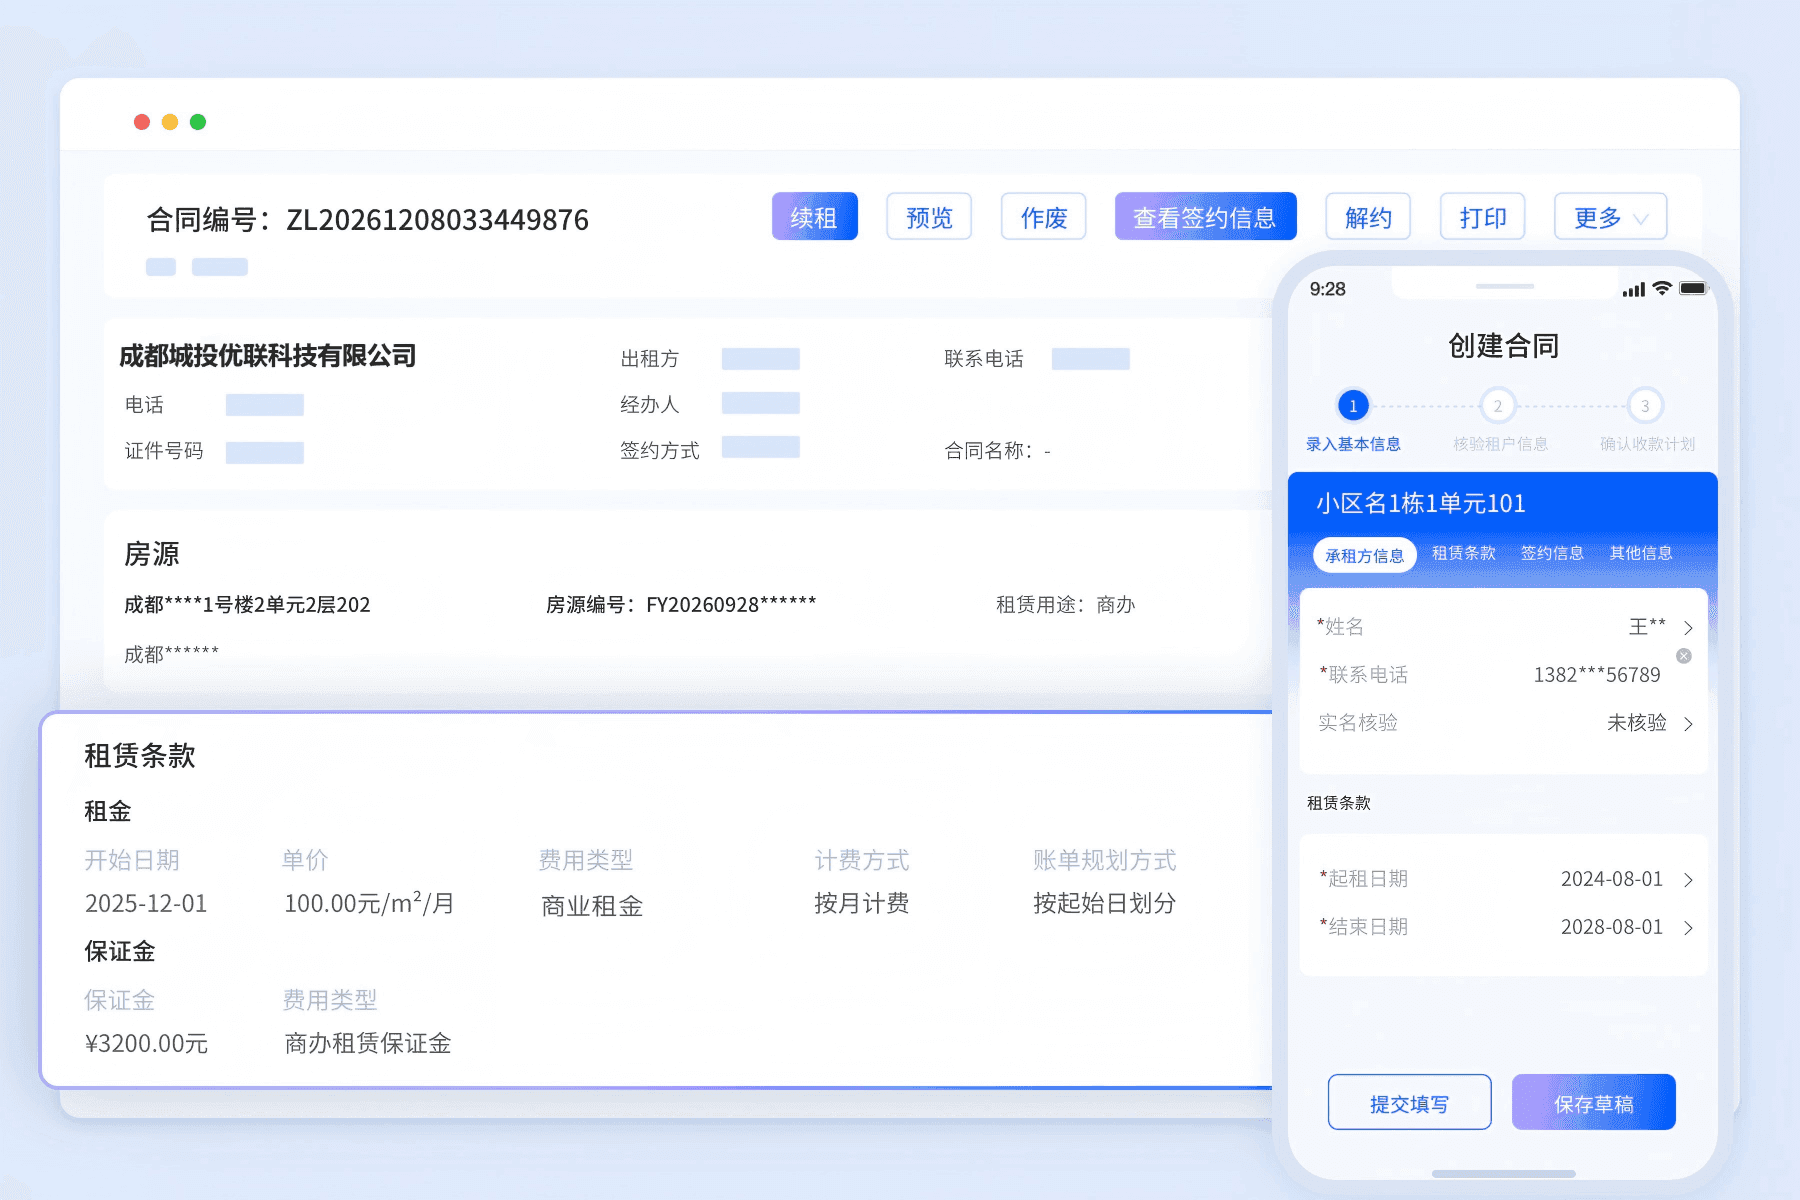This screenshot has height=1200, width=1800.
Task: Open the 姓名 row chevron
Action: click(1688, 628)
